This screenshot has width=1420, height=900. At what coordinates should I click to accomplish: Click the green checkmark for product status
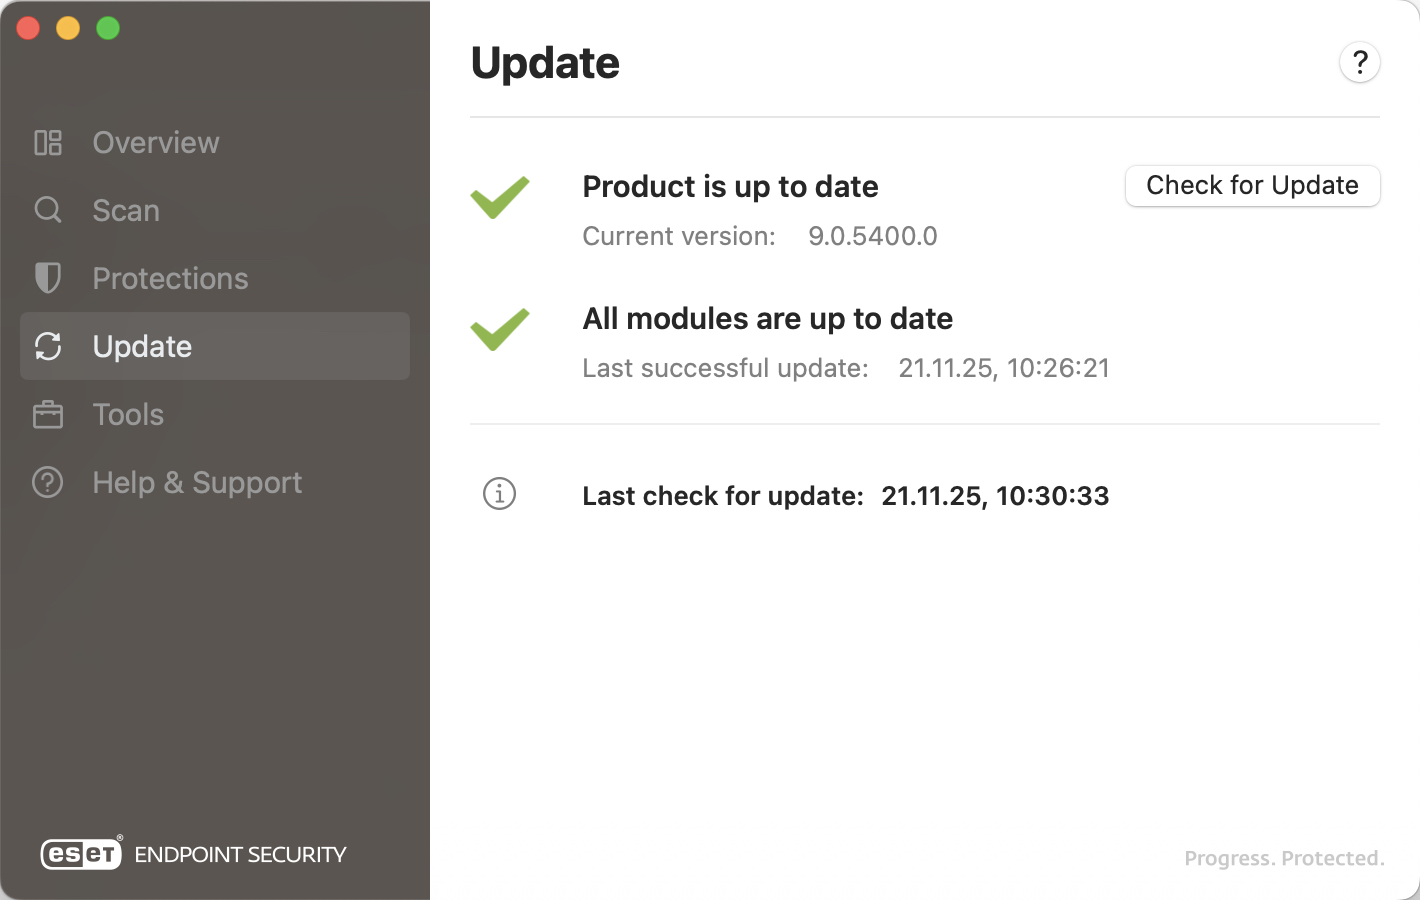(500, 197)
